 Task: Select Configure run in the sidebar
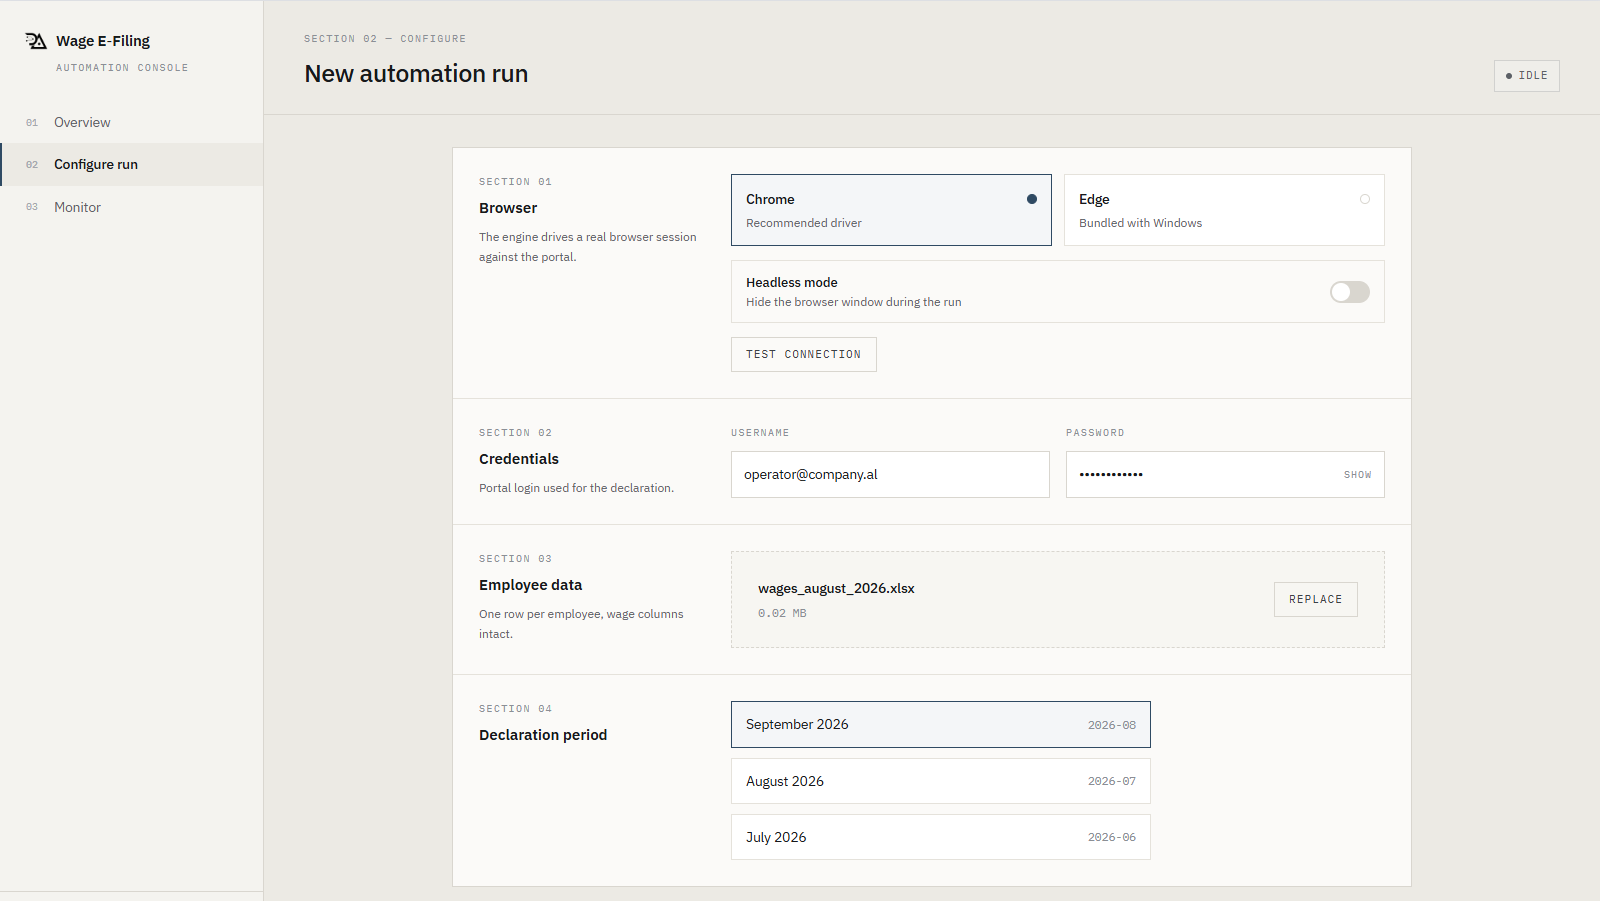tap(131, 164)
